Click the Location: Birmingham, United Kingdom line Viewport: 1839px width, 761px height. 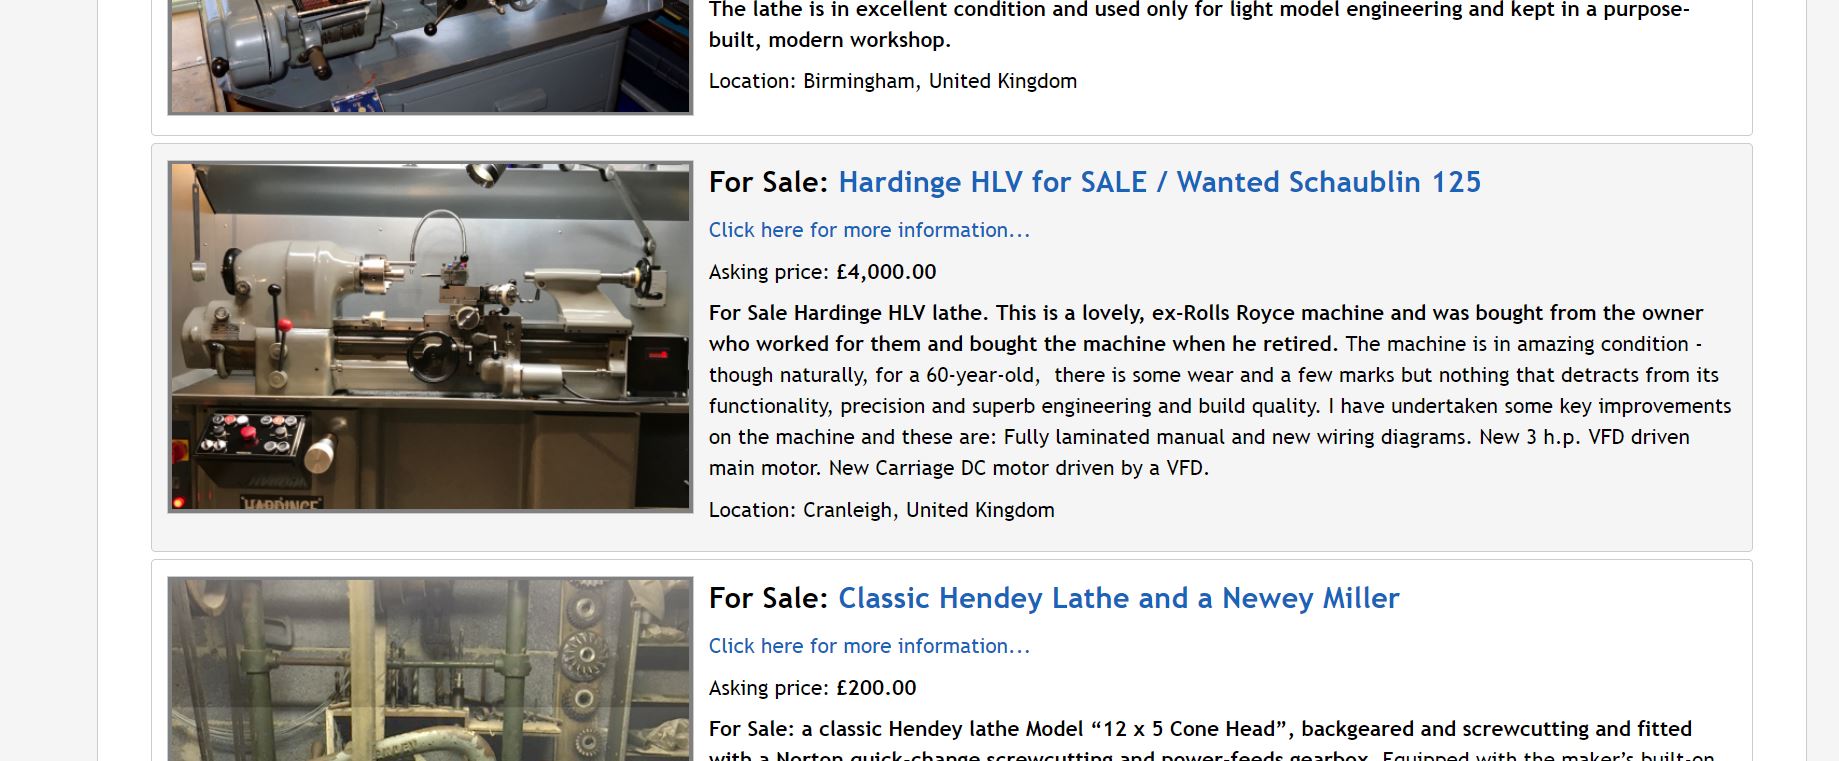click(892, 81)
